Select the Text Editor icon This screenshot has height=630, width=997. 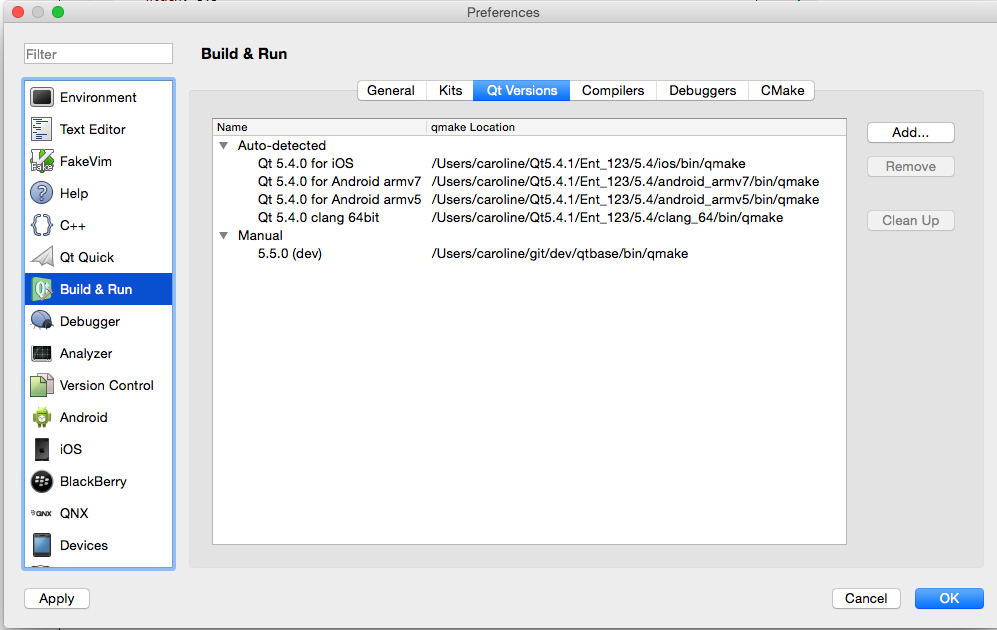(42, 129)
